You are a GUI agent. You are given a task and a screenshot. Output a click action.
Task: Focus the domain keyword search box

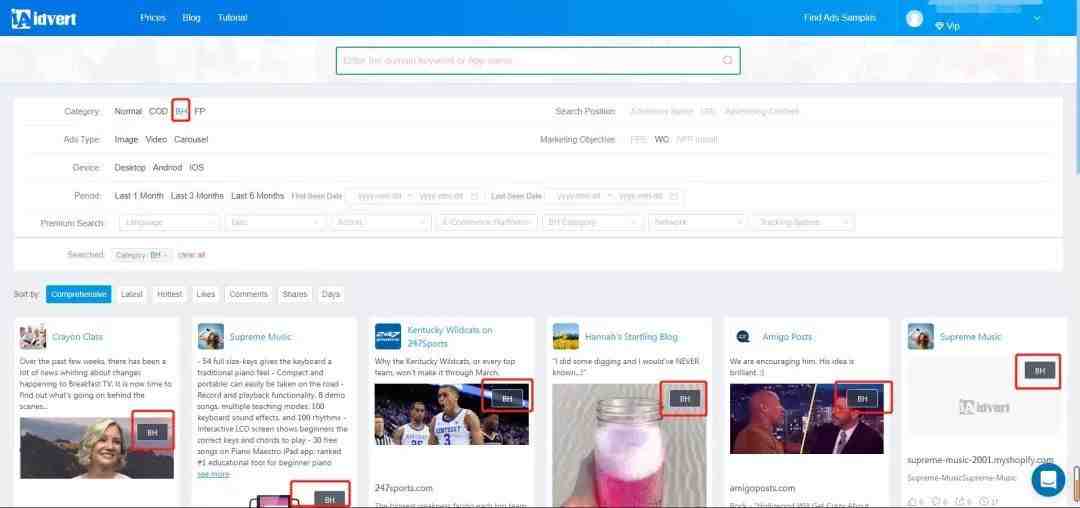(538, 61)
